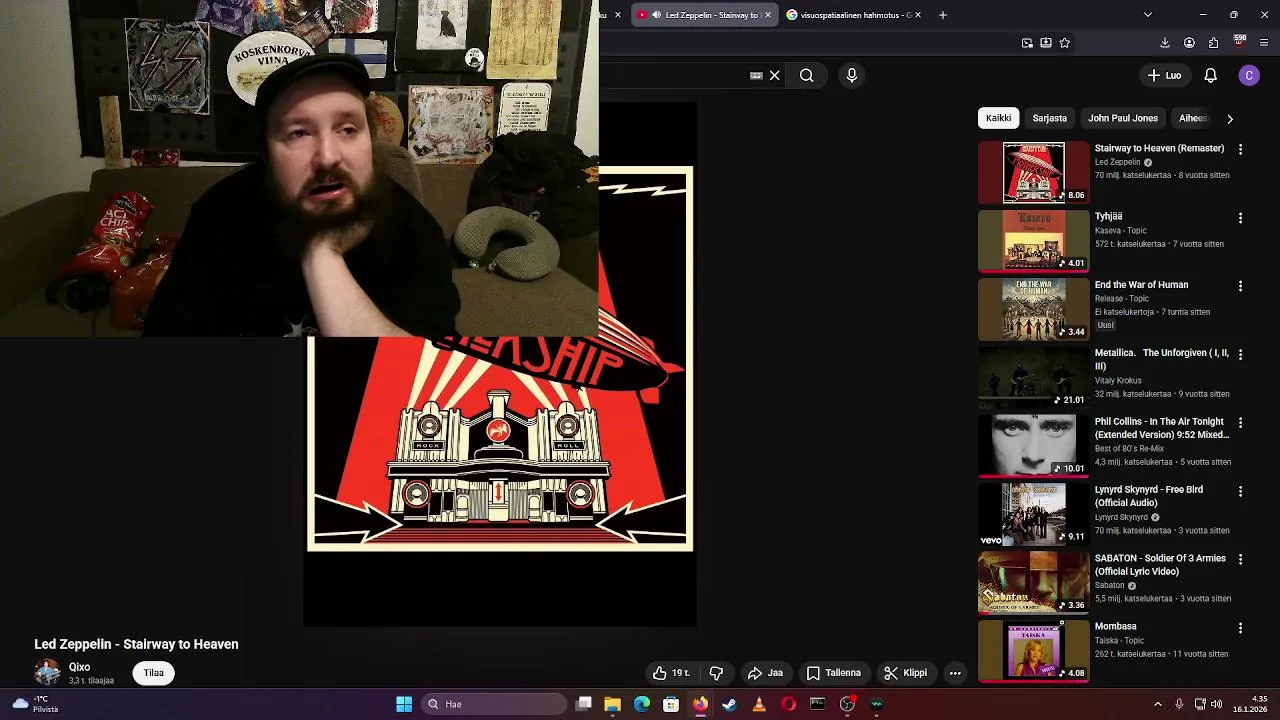Open the Qixo channel avatar
Viewport: 1280px width, 720px height.
pyautogui.click(x=47, y=673)
